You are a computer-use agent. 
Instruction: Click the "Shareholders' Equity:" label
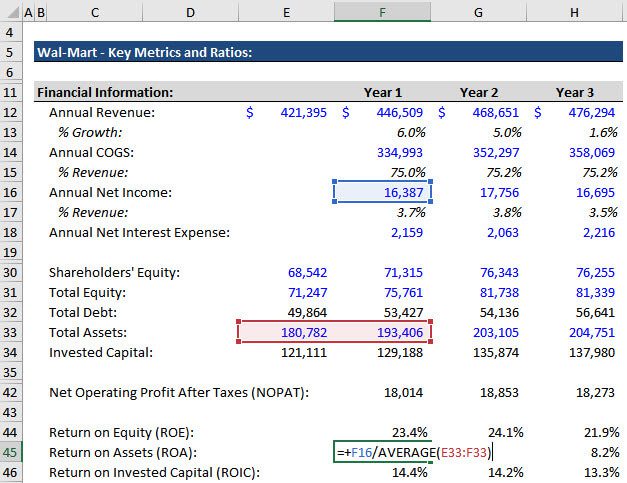[114, 272]
